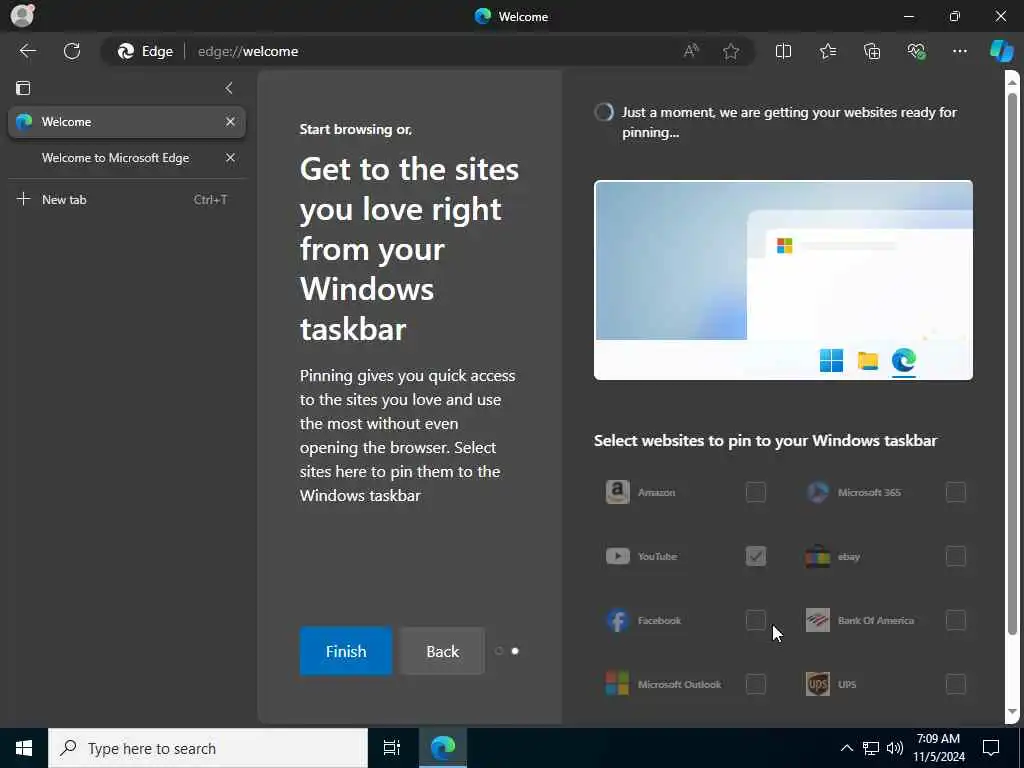Check the Microsoft 365 checkbox

pyautogui.click(x=955, y=492)
